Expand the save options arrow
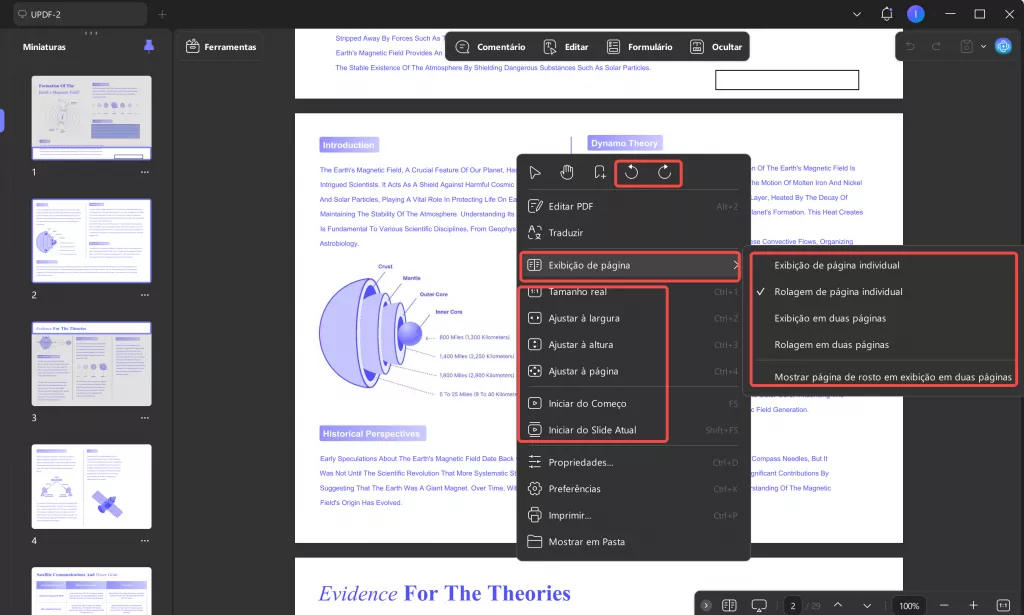Image resolution: width=1024 pixels, height=615 pixels. point(984,46)
